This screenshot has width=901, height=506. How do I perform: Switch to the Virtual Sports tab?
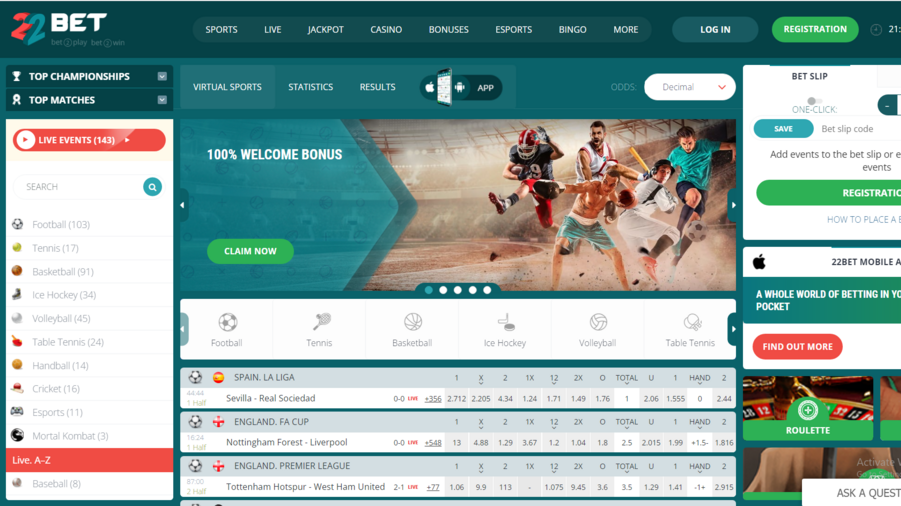[x=227, y=88]
